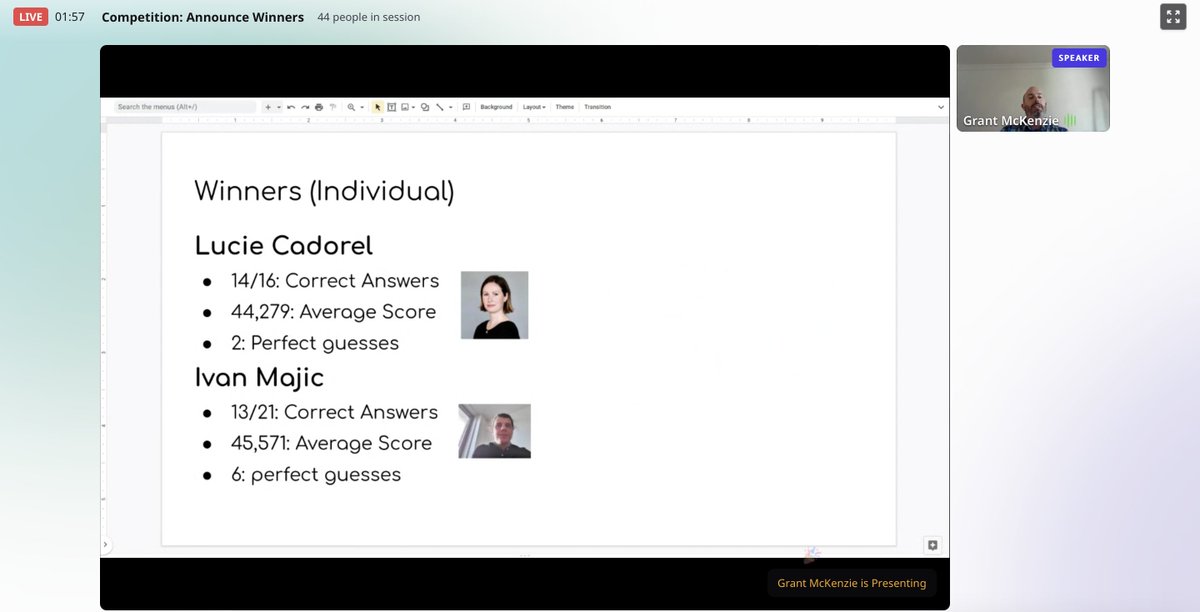
Task: Open the new slide layout dropdown arrow
Action: click(x=278, y=107)
